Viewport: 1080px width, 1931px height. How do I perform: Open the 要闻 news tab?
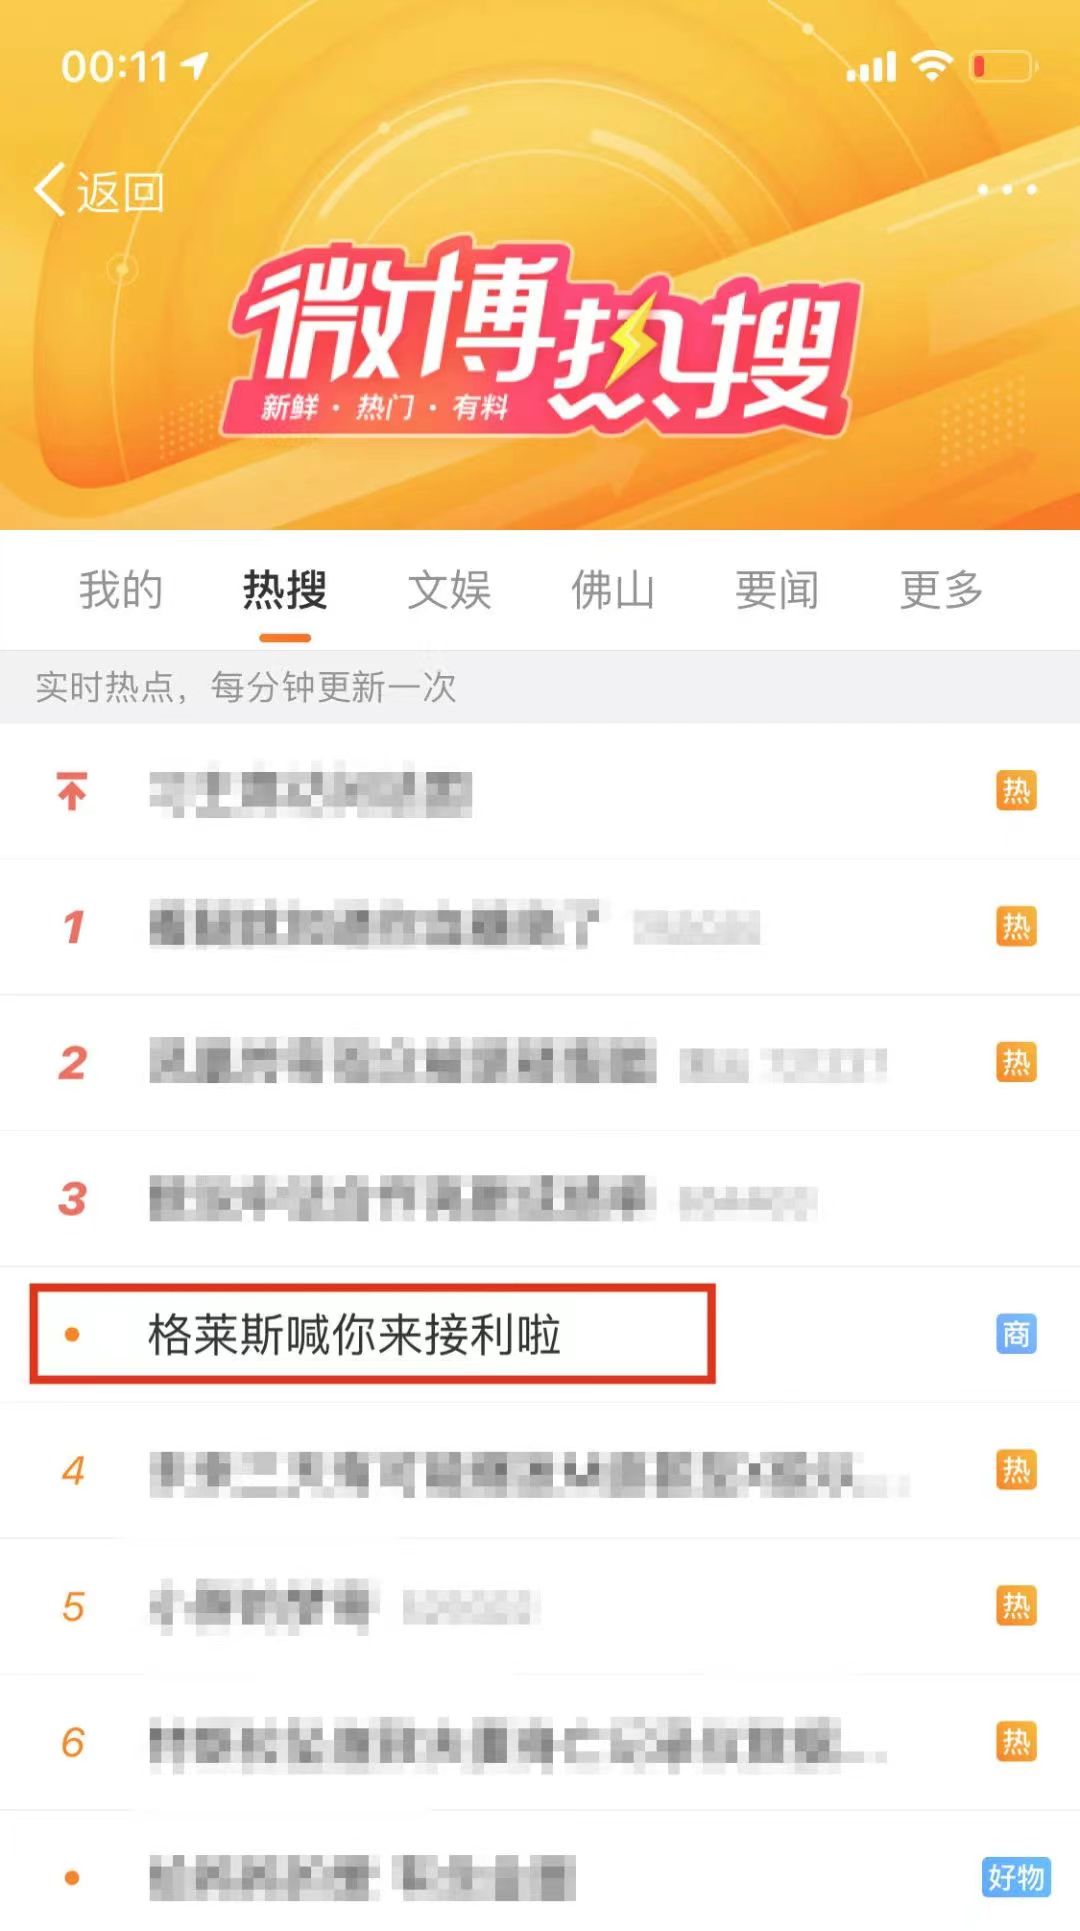click(777, 589)
